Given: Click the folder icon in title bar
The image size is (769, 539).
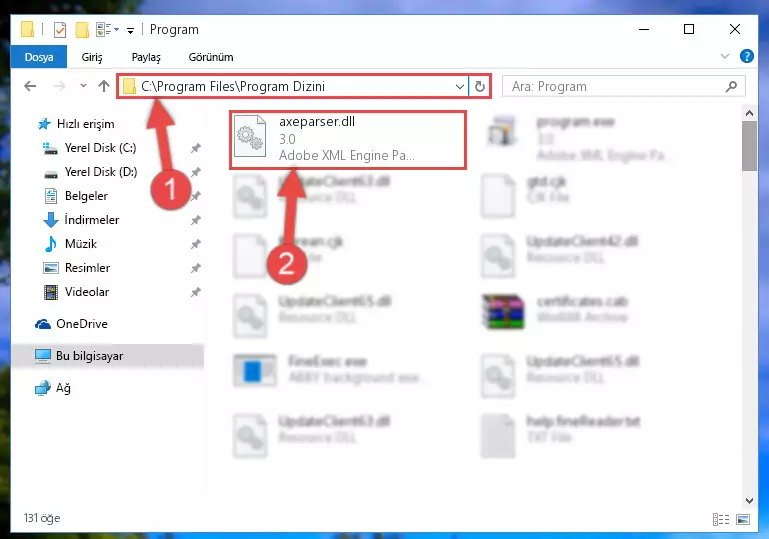Looking at the screenshot, I should [28, 30].
